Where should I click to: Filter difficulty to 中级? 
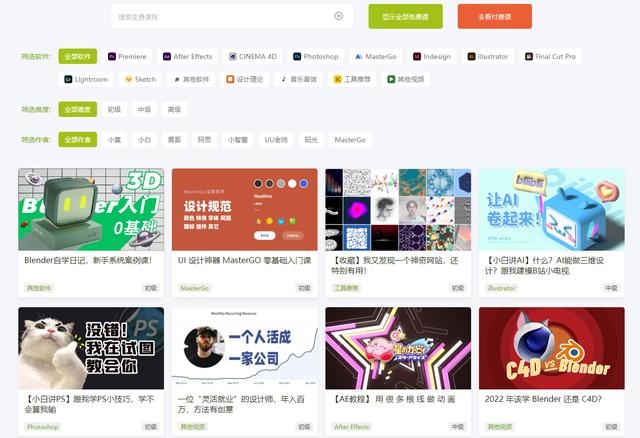[x=144, y=109]
